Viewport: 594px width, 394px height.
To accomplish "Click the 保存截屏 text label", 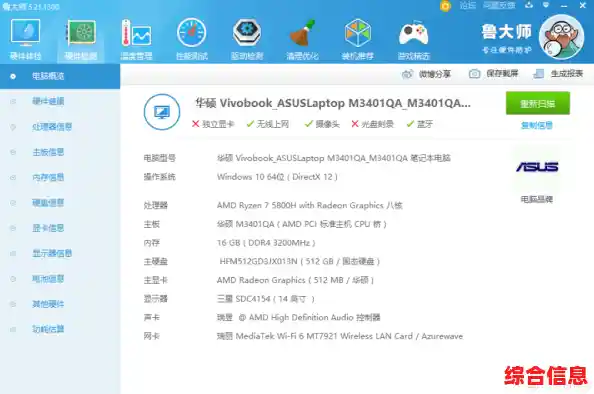I will coord(502,73).
